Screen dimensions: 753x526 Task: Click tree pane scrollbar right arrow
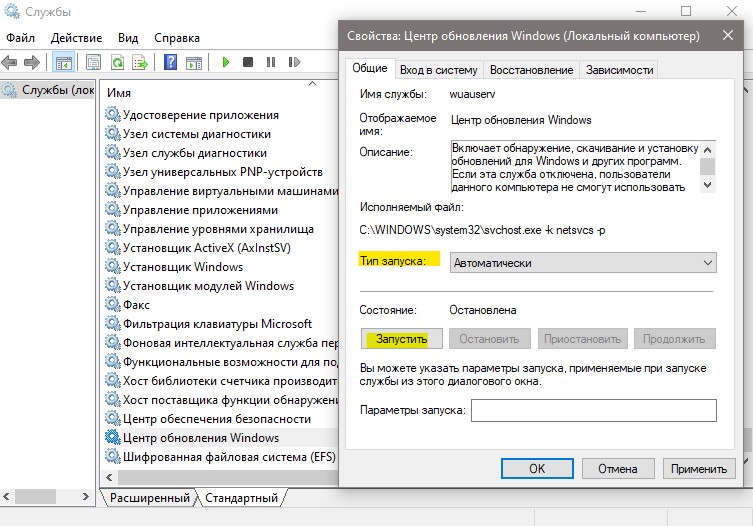point(85,496)
